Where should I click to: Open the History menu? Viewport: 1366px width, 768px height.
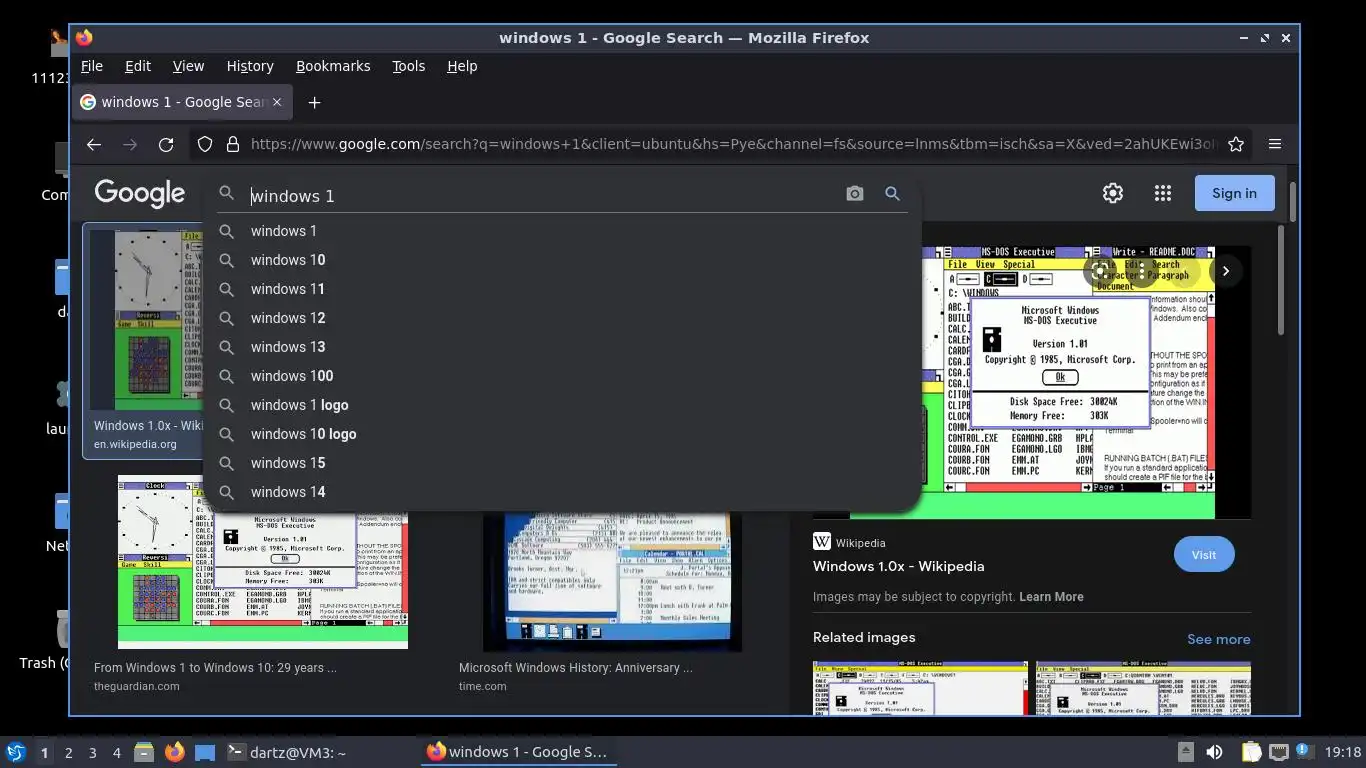click(x=250, y=66)
